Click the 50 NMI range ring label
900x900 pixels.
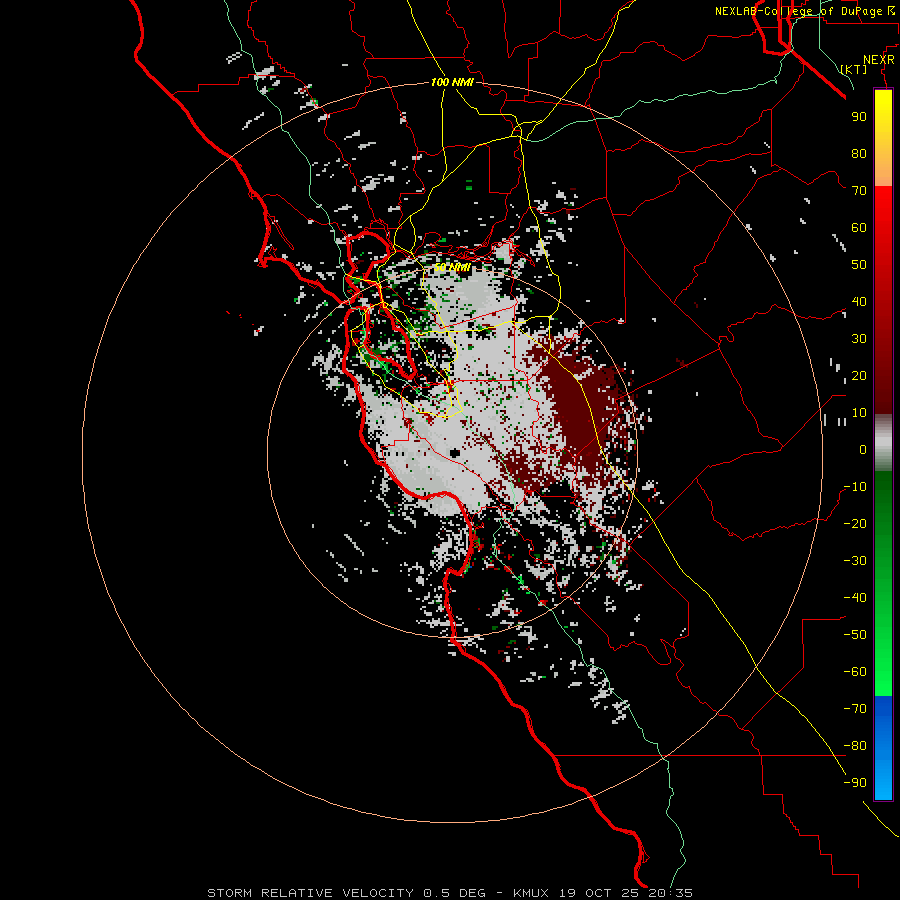(452, 267)
